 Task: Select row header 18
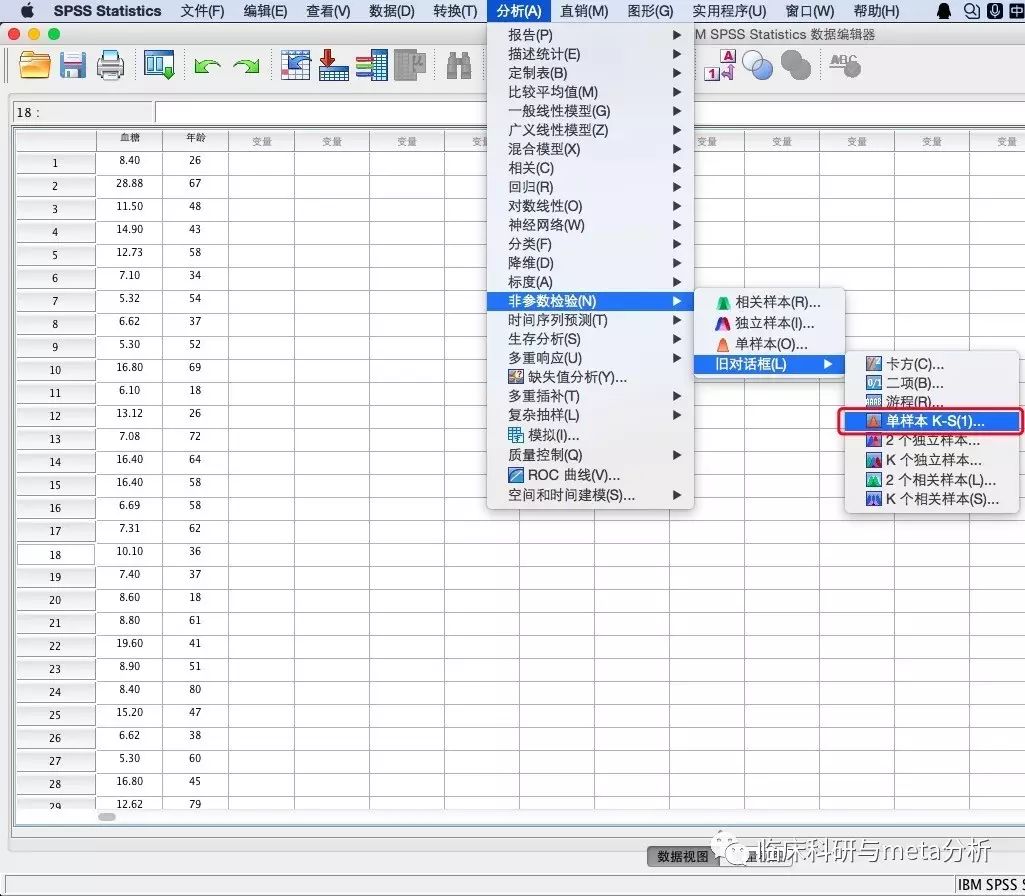[56, 554]
